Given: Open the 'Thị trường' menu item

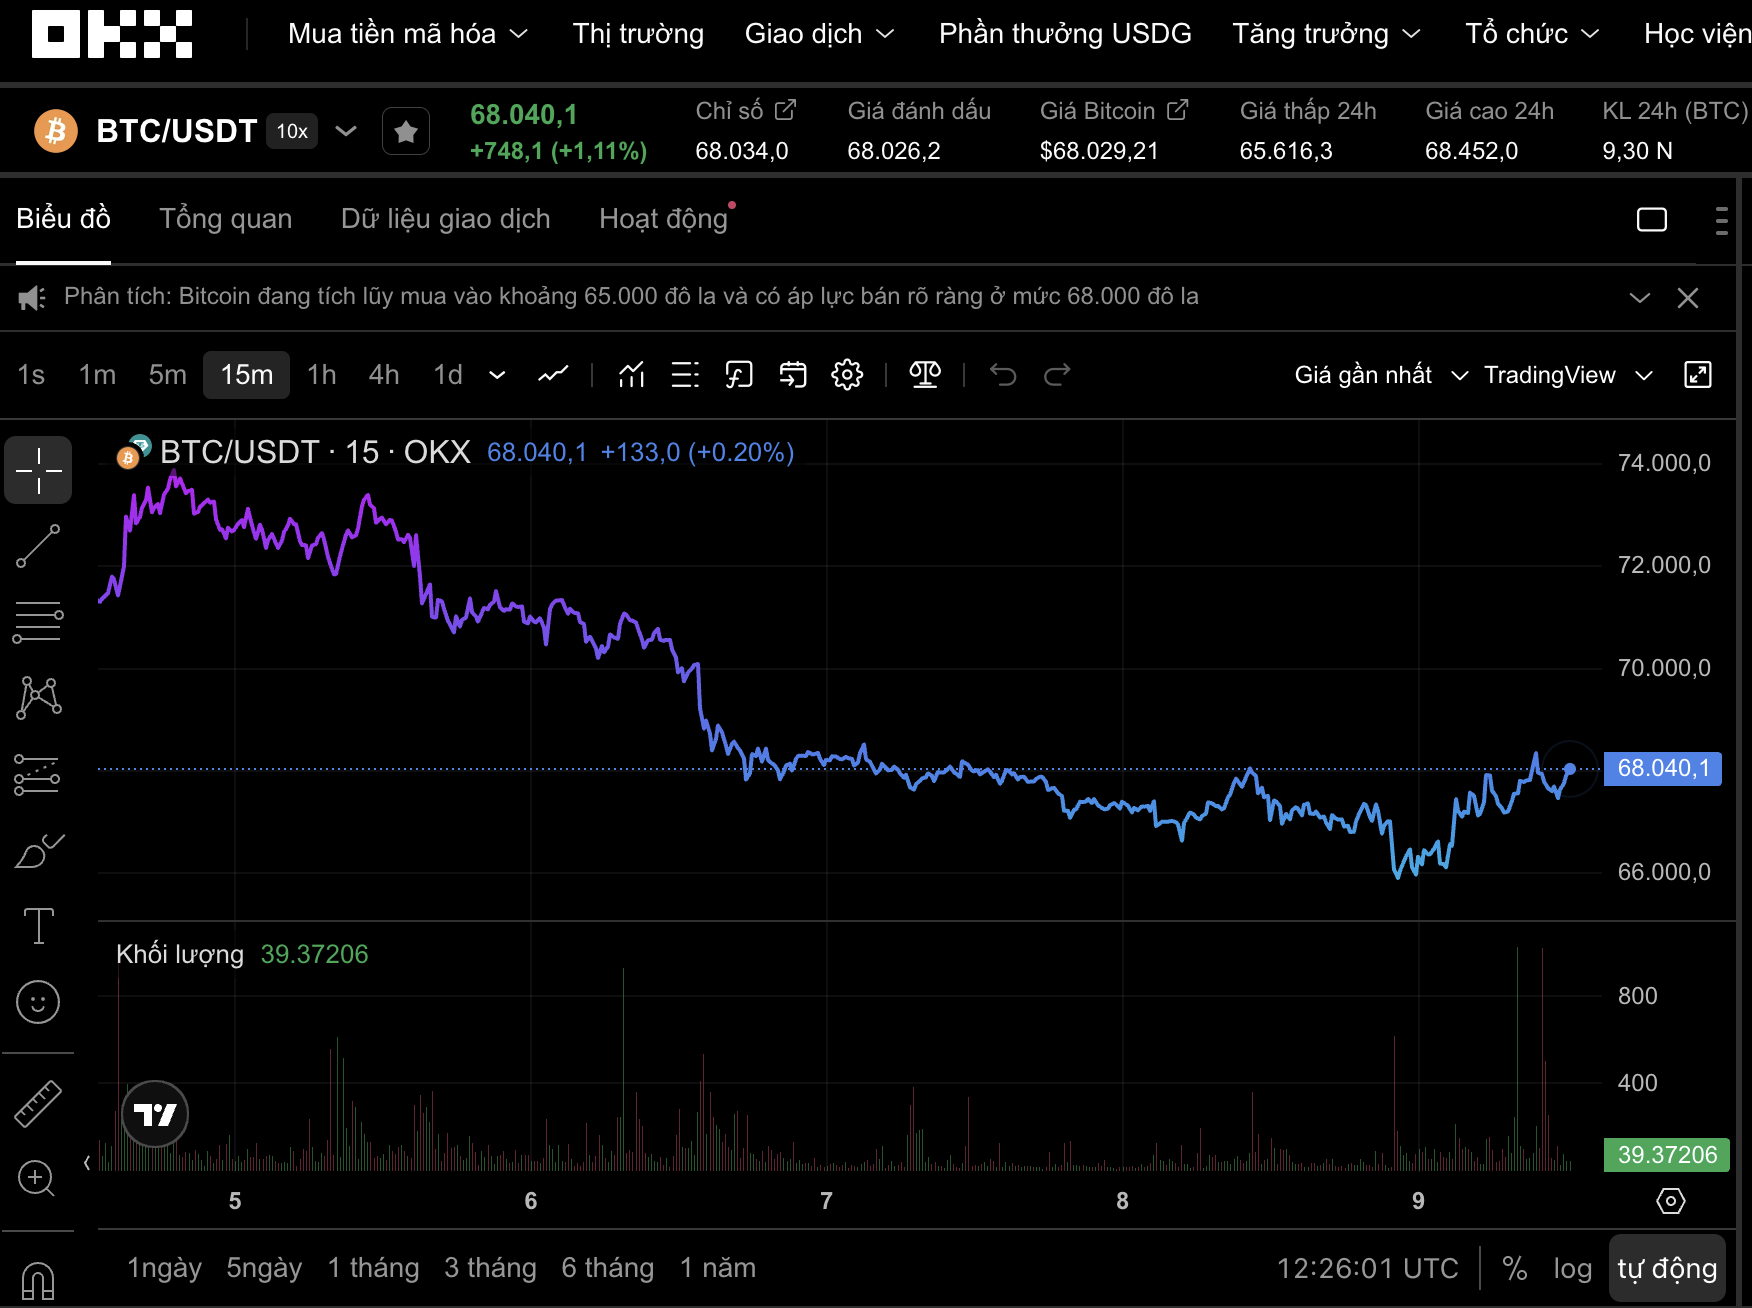Looking at the screenshot, I should pos(638,34).
